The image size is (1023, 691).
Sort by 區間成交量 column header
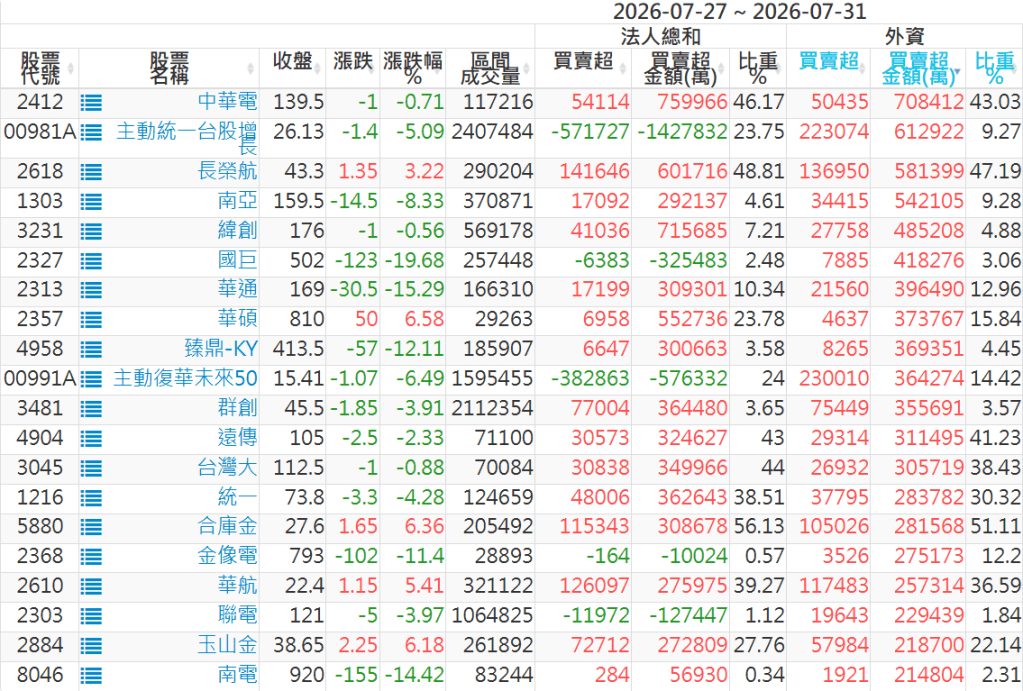coord(490,69)
